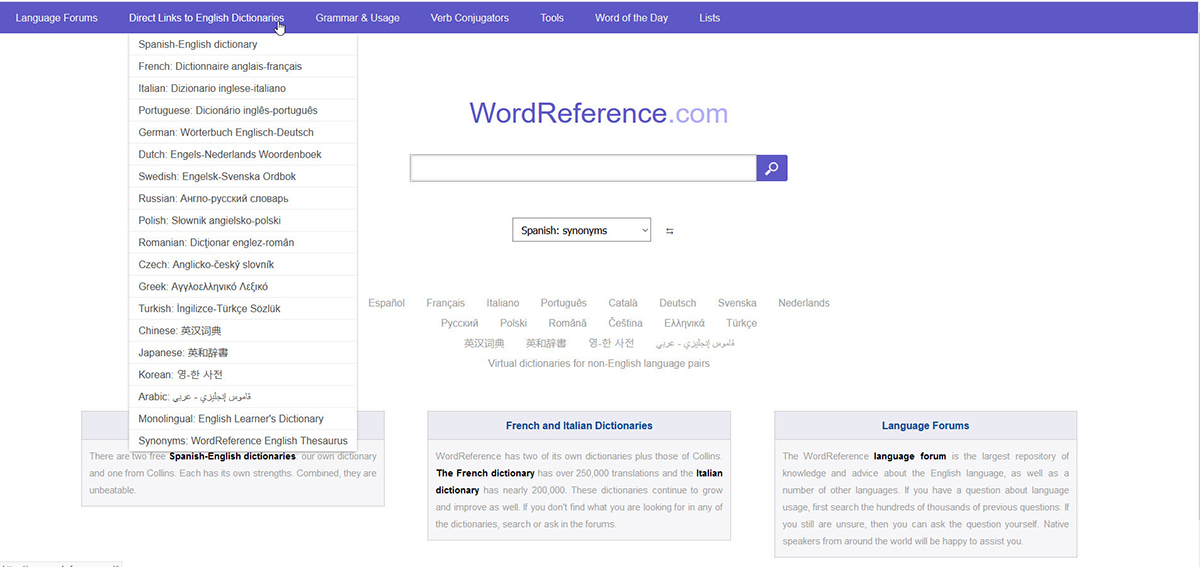Select Romanian: Dicționar englez-român entry
Image resolution: width=1200 pixels, height=567 pixels.
click(243, 242)
